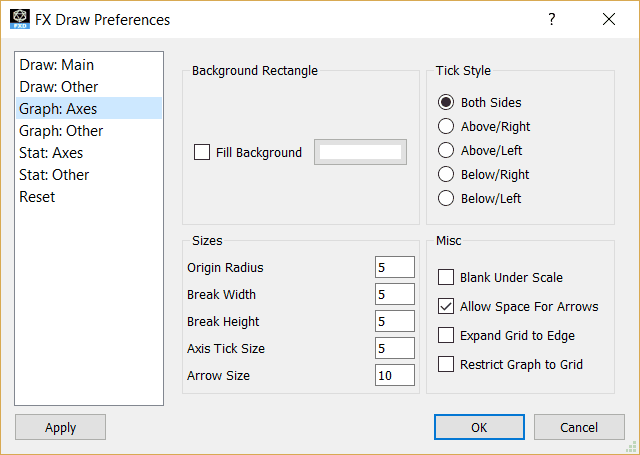Click the Axis Tick Size label
The width and height of the screenshot is (640, 455).
(226, 348)
